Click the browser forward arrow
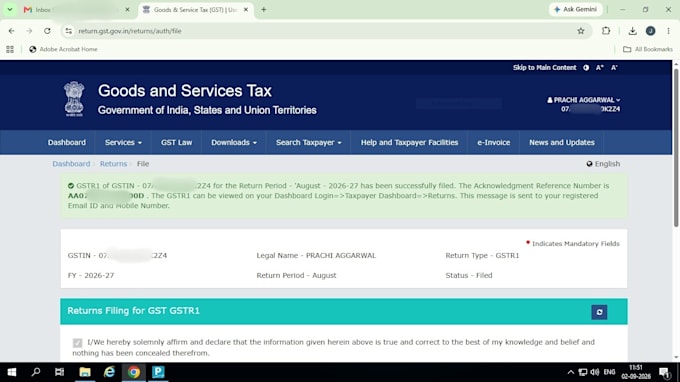Image resolution: width=680 pixels, height=382 pixels. [x=29, y=31]
